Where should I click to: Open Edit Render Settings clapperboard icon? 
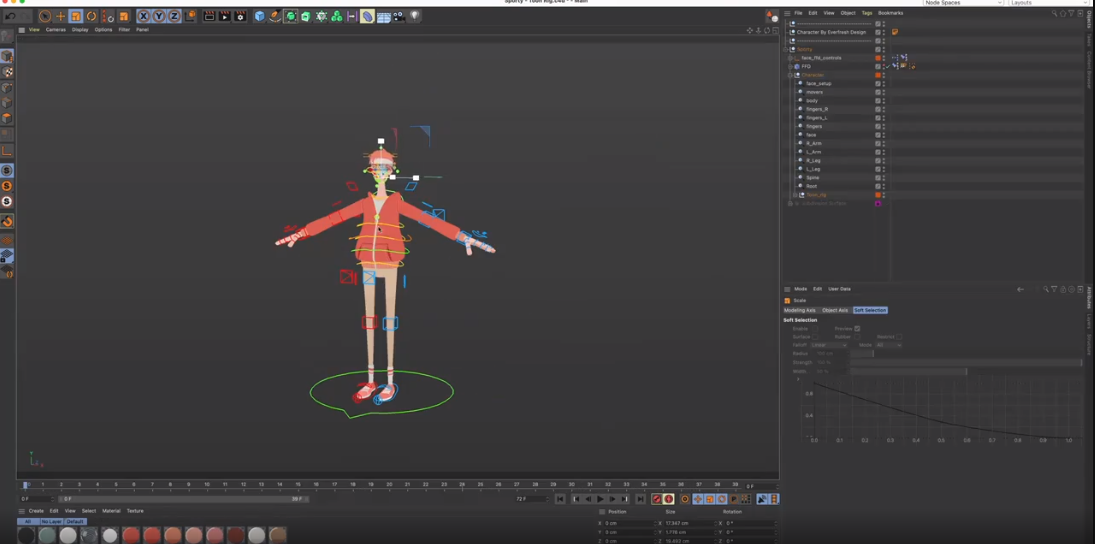240,16
